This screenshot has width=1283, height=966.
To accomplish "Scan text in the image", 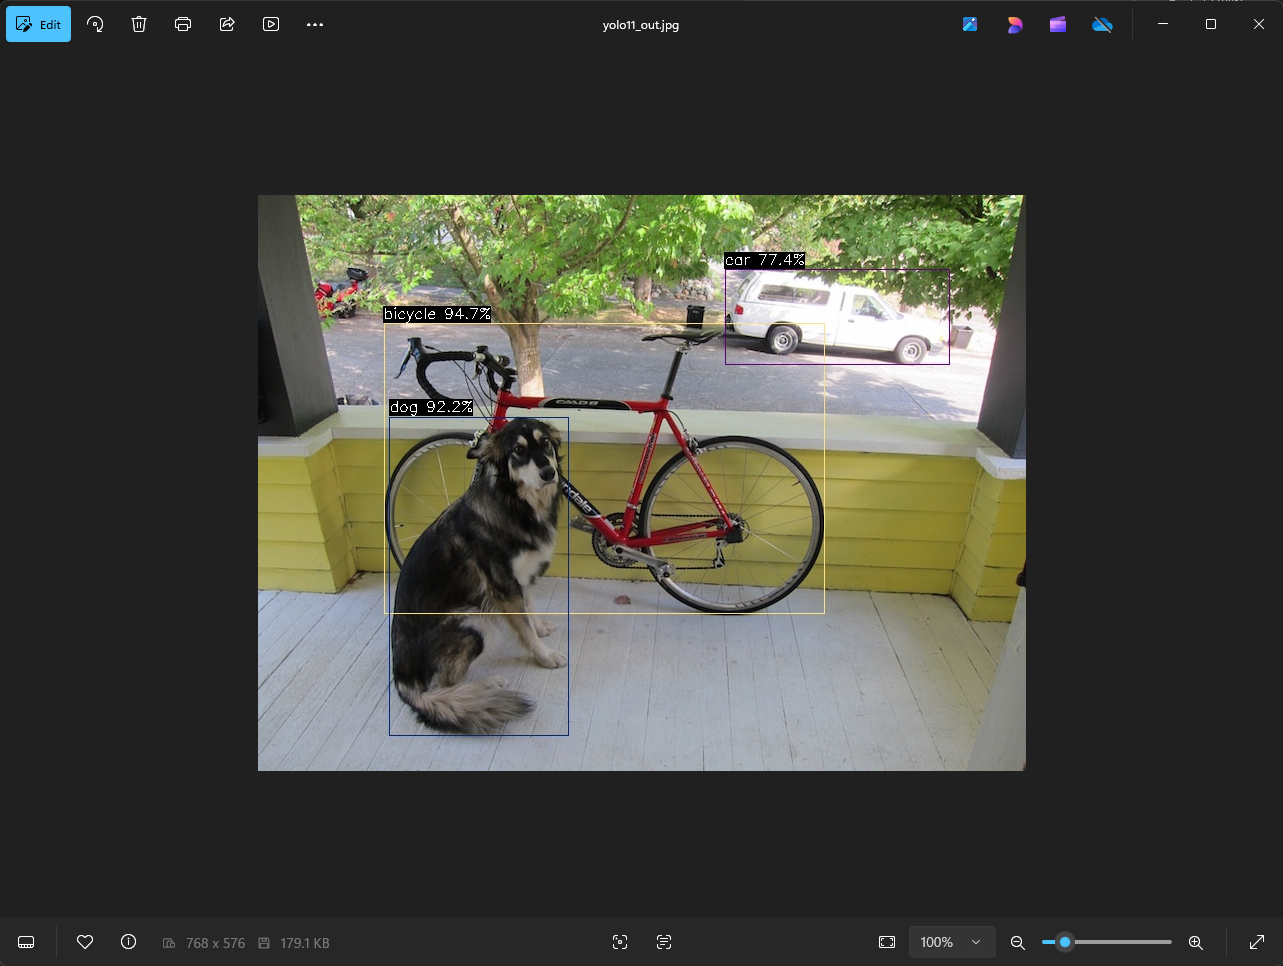I will pos(664,942).
